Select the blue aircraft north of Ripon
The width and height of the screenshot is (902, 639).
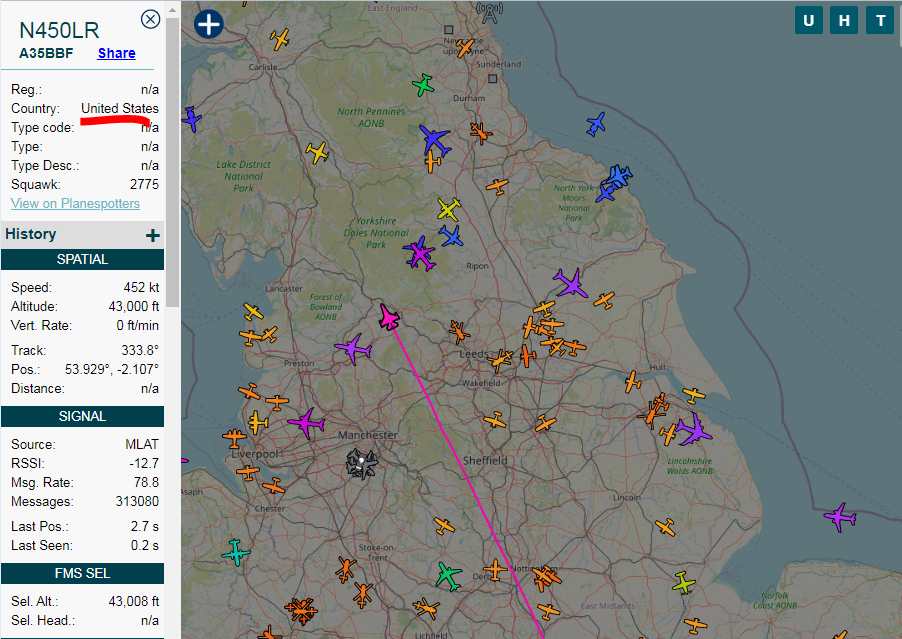(x=450, y=236)
